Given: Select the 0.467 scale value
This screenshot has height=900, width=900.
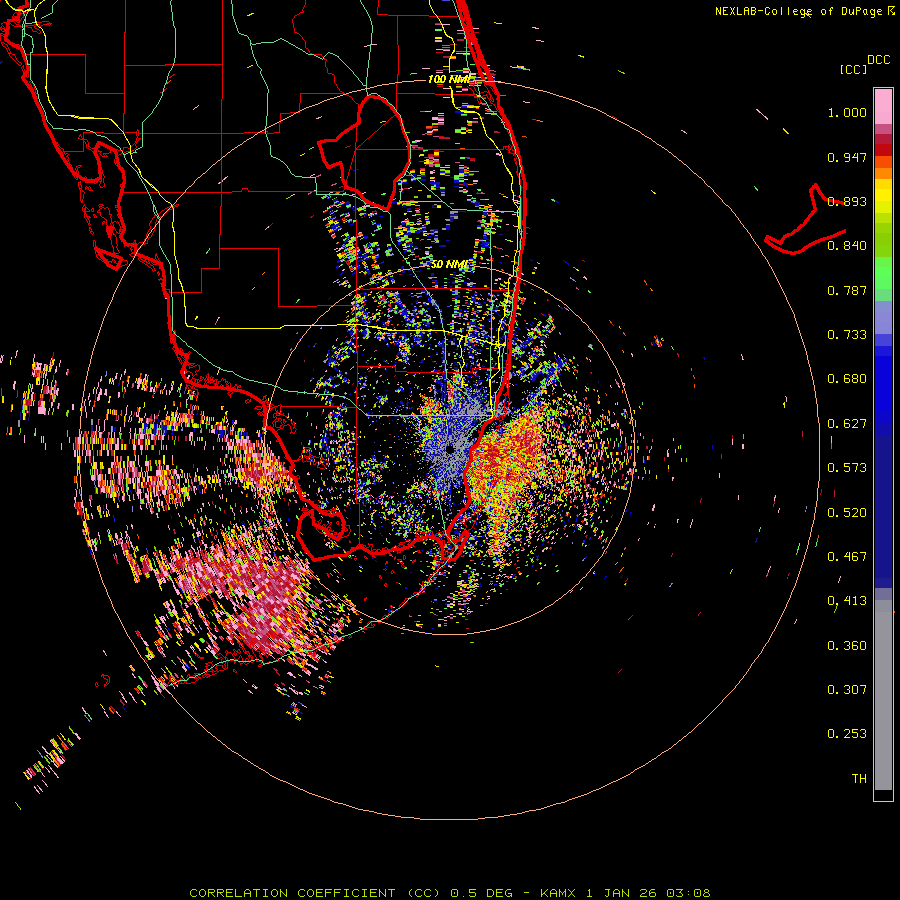Looking at the screenshot, I should [x=847, y=557].
